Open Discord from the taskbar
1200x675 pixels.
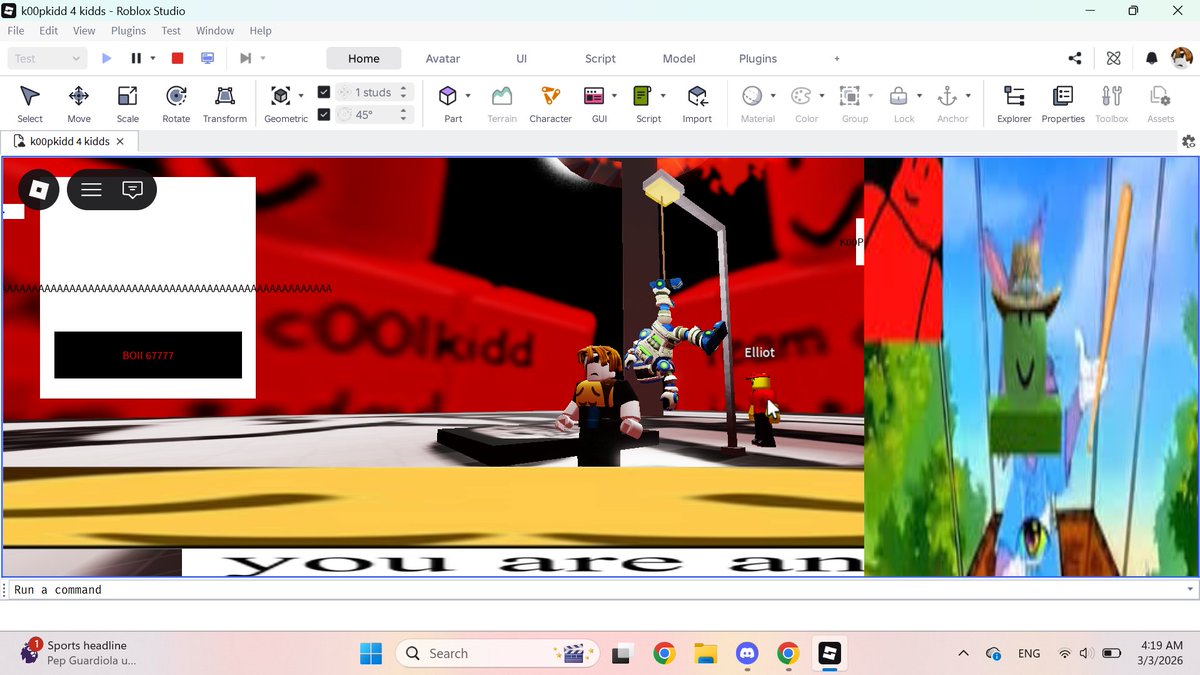pyautogui.click(x=746, y=654)
